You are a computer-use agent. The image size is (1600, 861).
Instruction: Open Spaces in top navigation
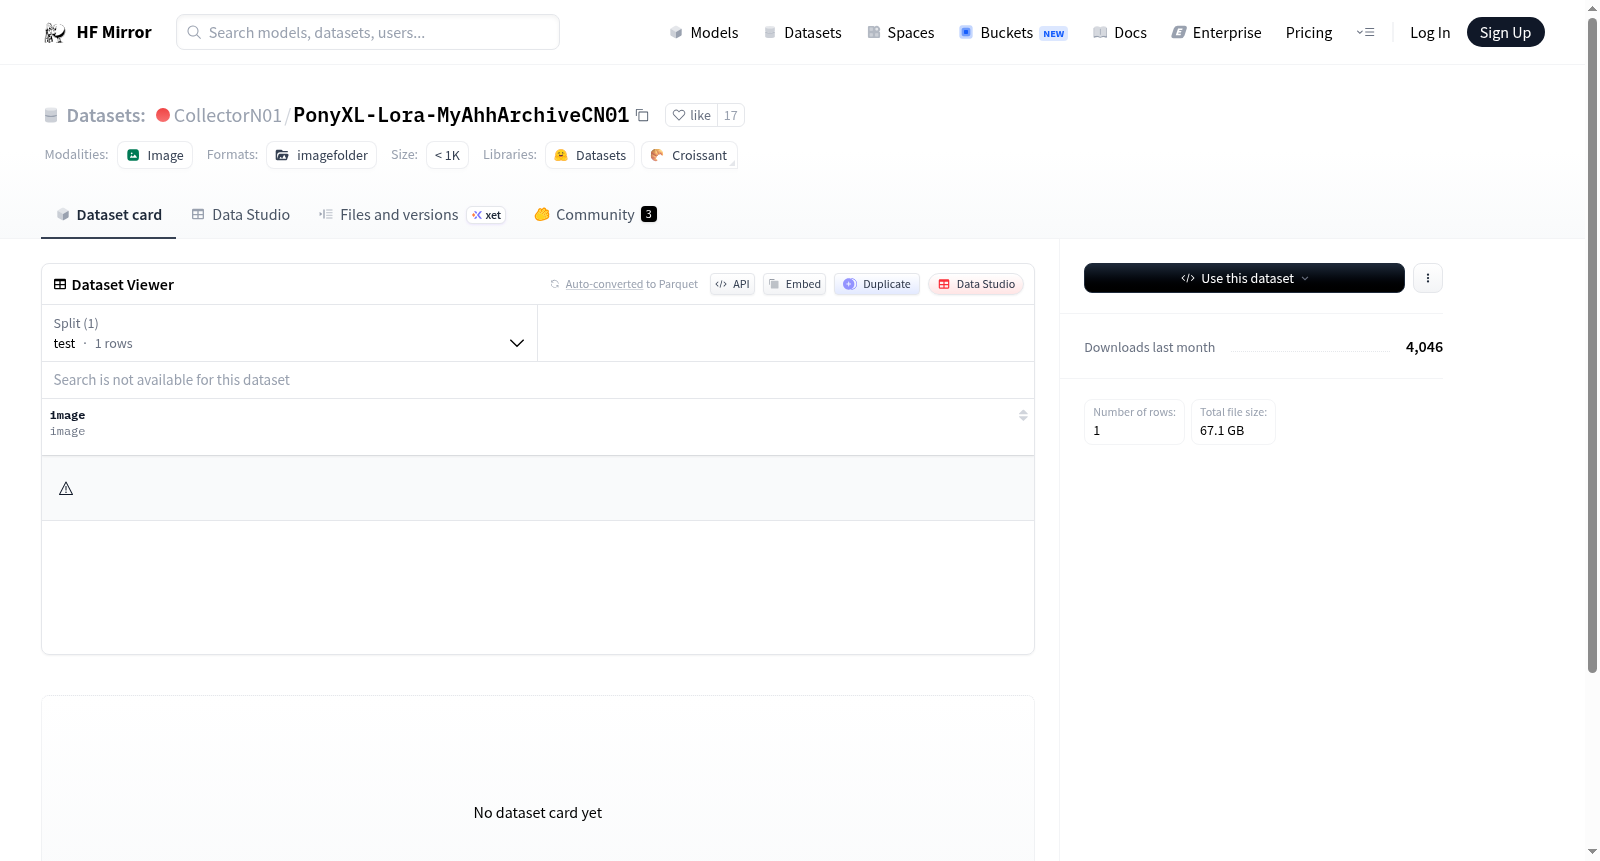click(x=901, y=33)
